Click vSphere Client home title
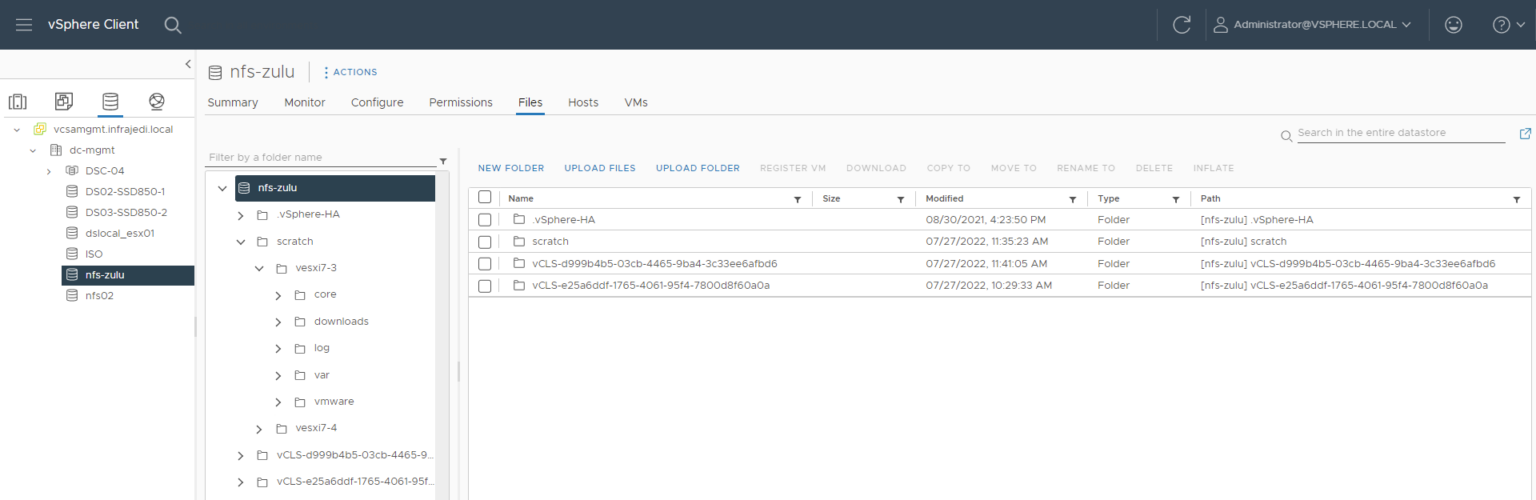 click(x=93, y=24)
